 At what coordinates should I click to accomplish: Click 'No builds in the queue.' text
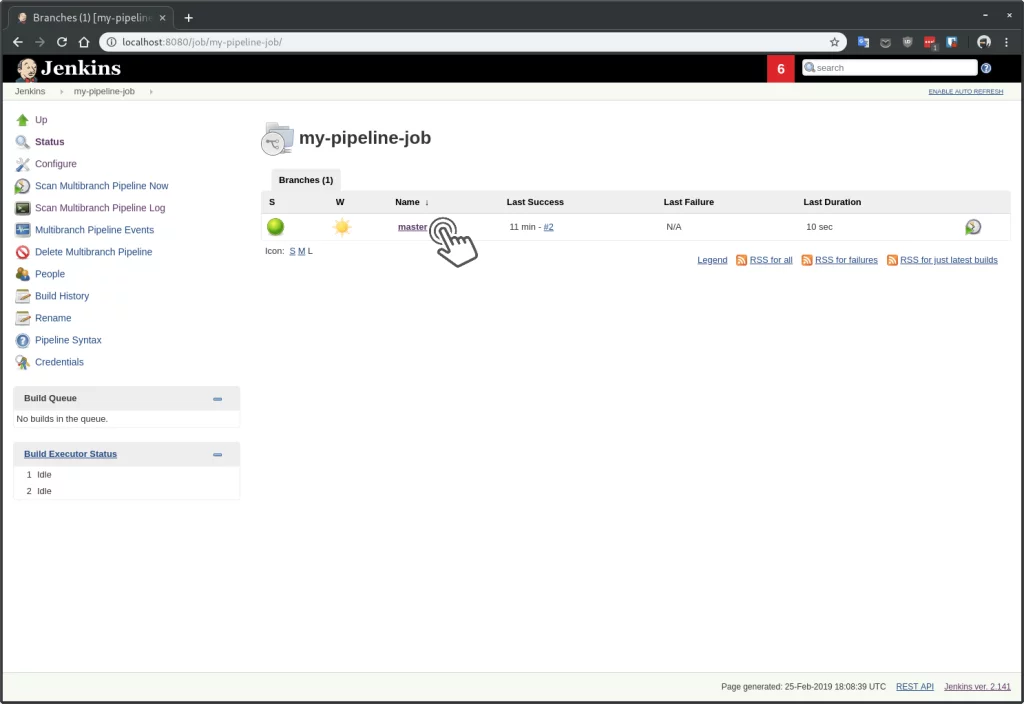click(x=62, y=419)
